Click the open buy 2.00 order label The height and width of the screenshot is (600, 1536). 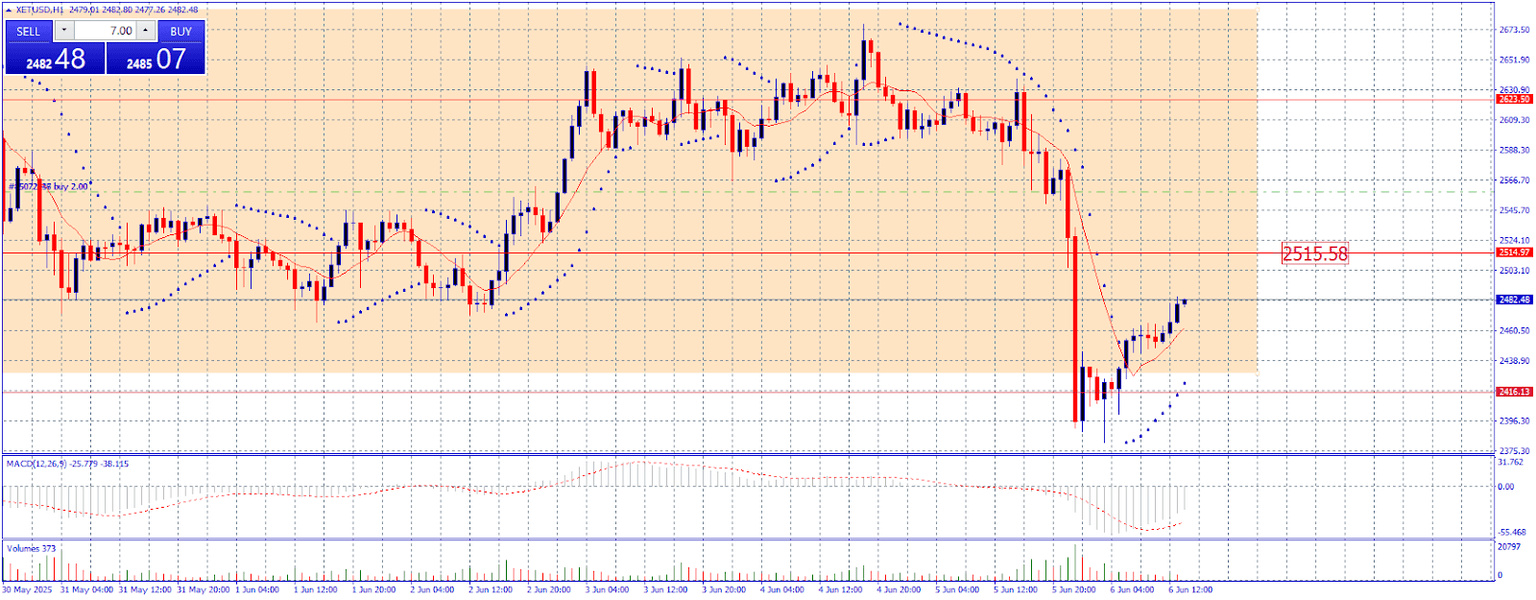point(48,186)
